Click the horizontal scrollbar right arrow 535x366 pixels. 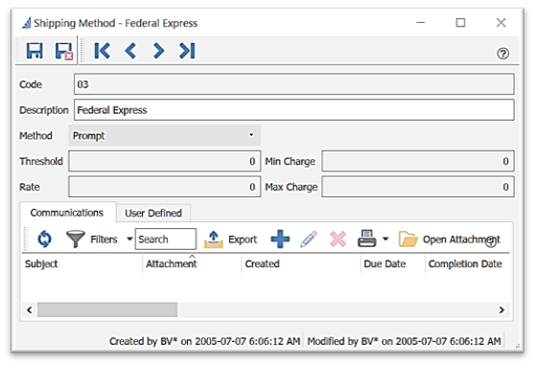(502, 310)
